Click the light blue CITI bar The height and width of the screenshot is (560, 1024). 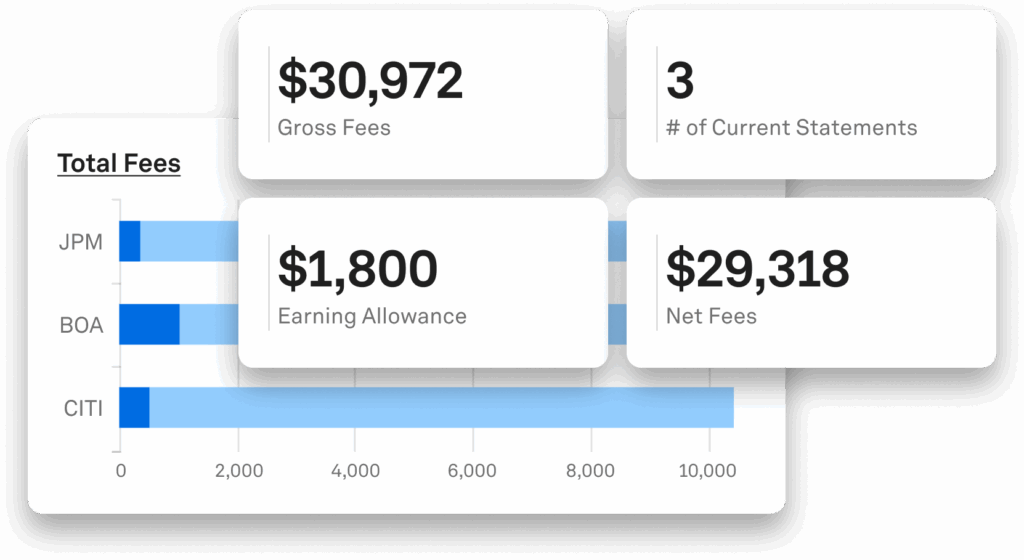point(440,408)
